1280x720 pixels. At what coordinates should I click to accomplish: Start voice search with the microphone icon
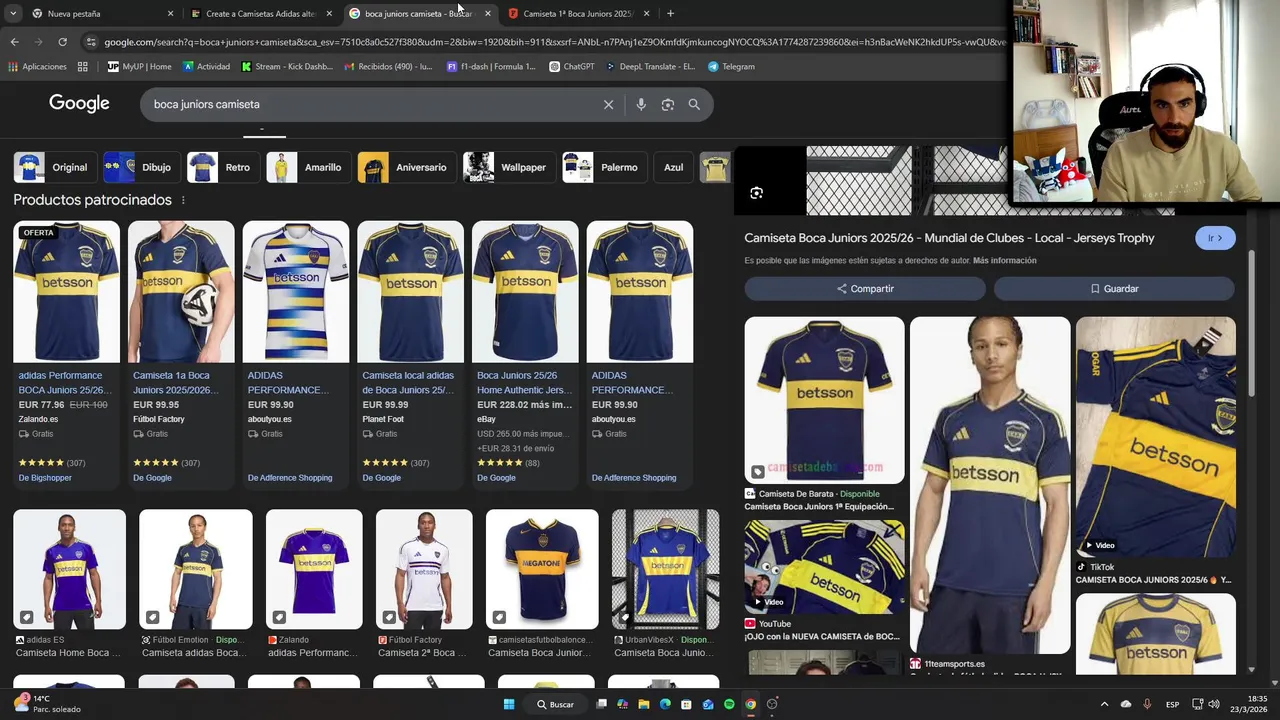pyautogui.click(x=641, y=104)
